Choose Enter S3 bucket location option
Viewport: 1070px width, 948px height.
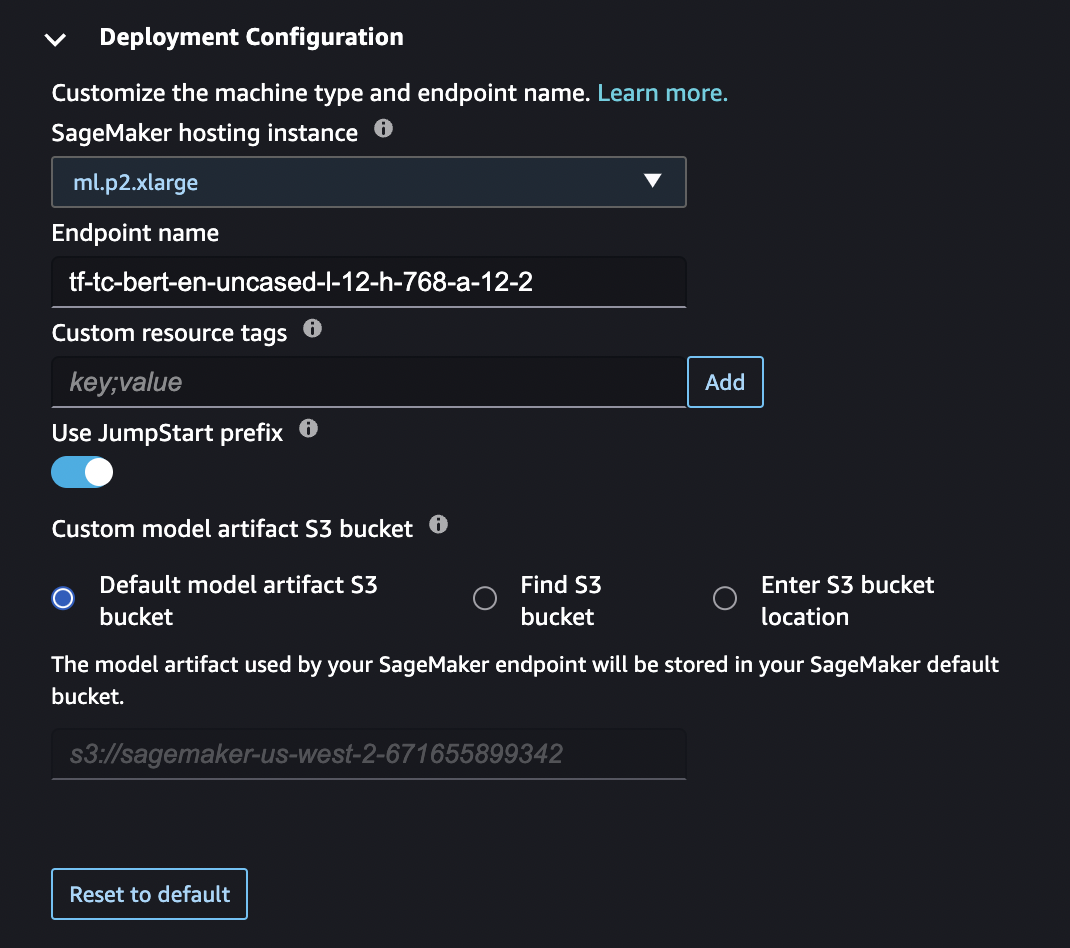click(x=725, y=597)
